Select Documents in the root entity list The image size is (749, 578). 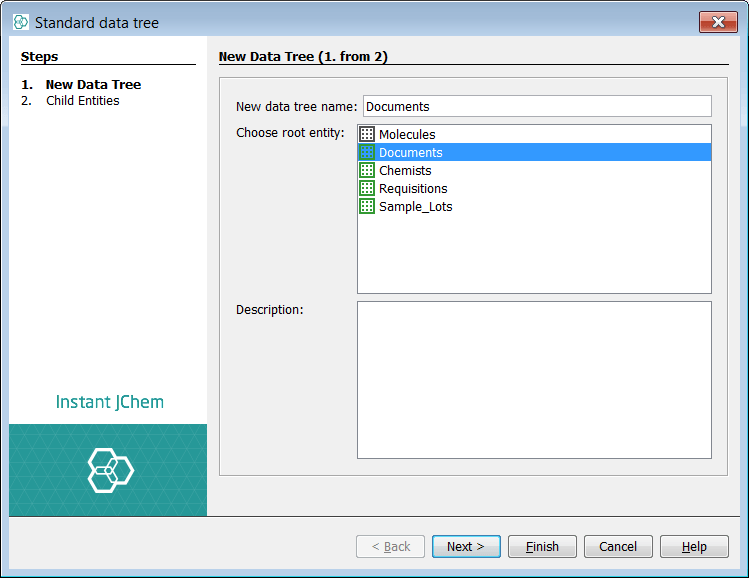410,152
